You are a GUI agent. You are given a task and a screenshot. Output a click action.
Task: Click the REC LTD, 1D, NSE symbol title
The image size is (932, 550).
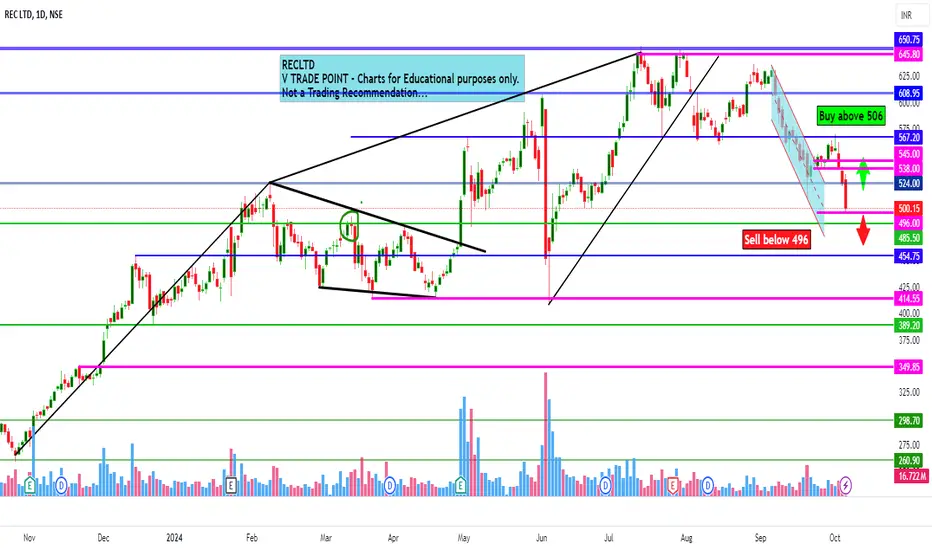(34, 14)
